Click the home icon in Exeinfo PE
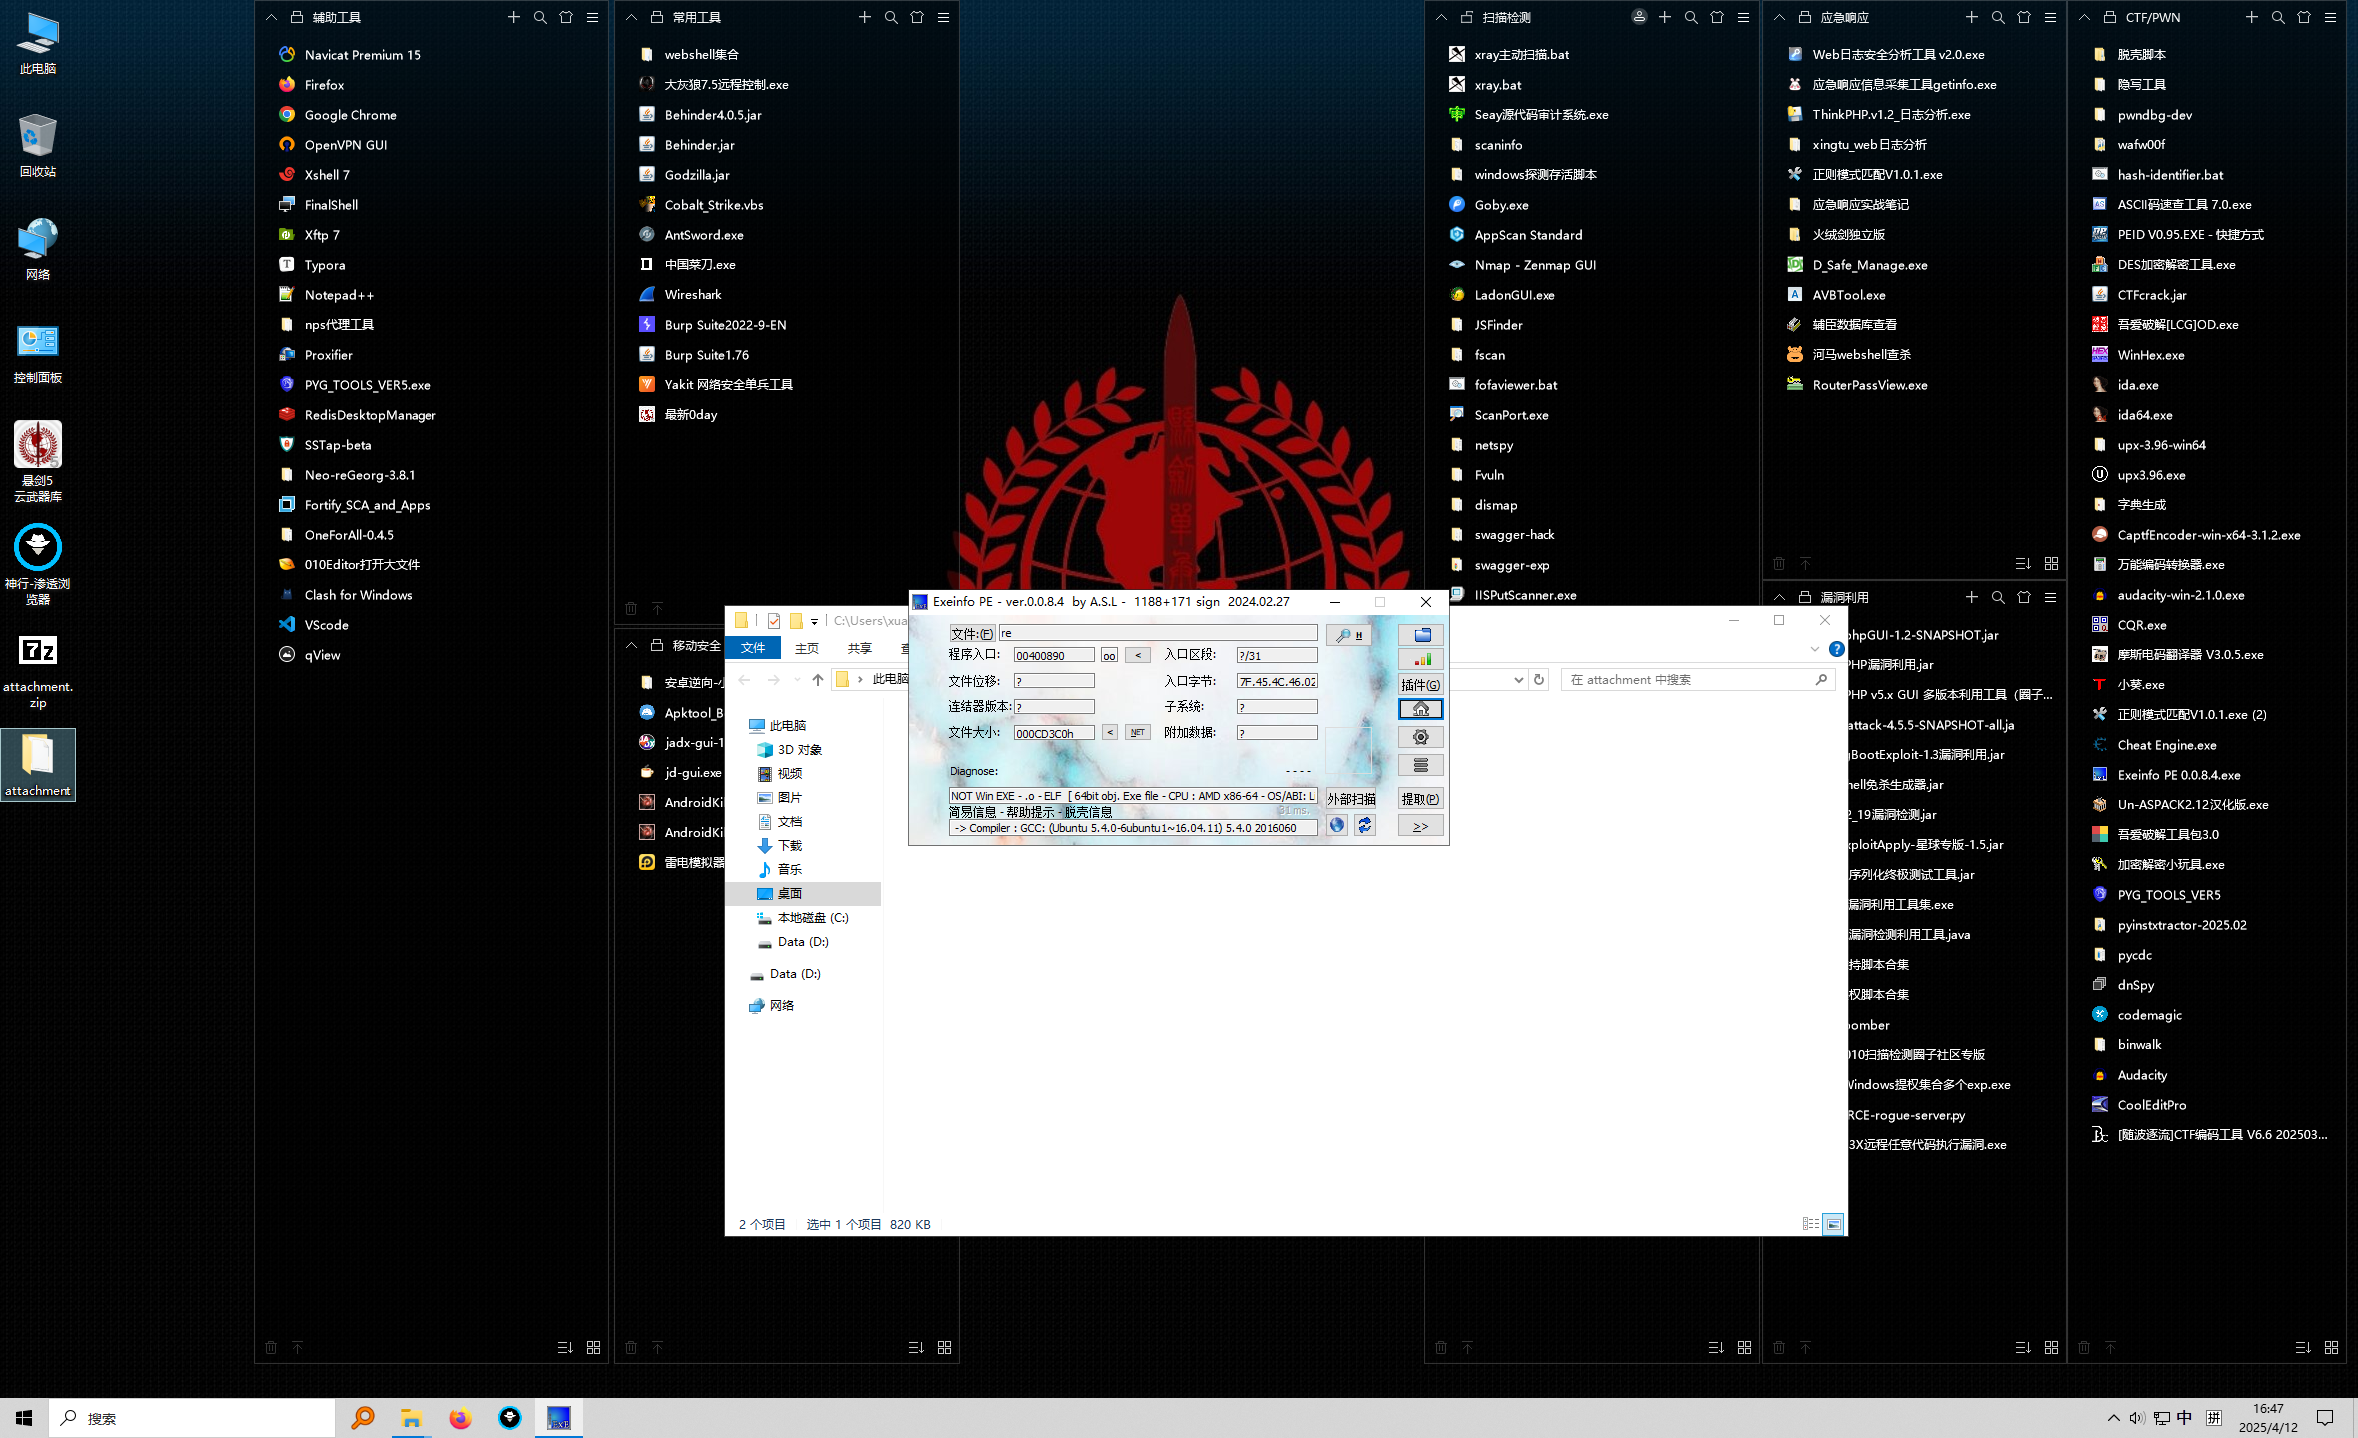Screen dimensions: 2358x1438 point(1420,709)
